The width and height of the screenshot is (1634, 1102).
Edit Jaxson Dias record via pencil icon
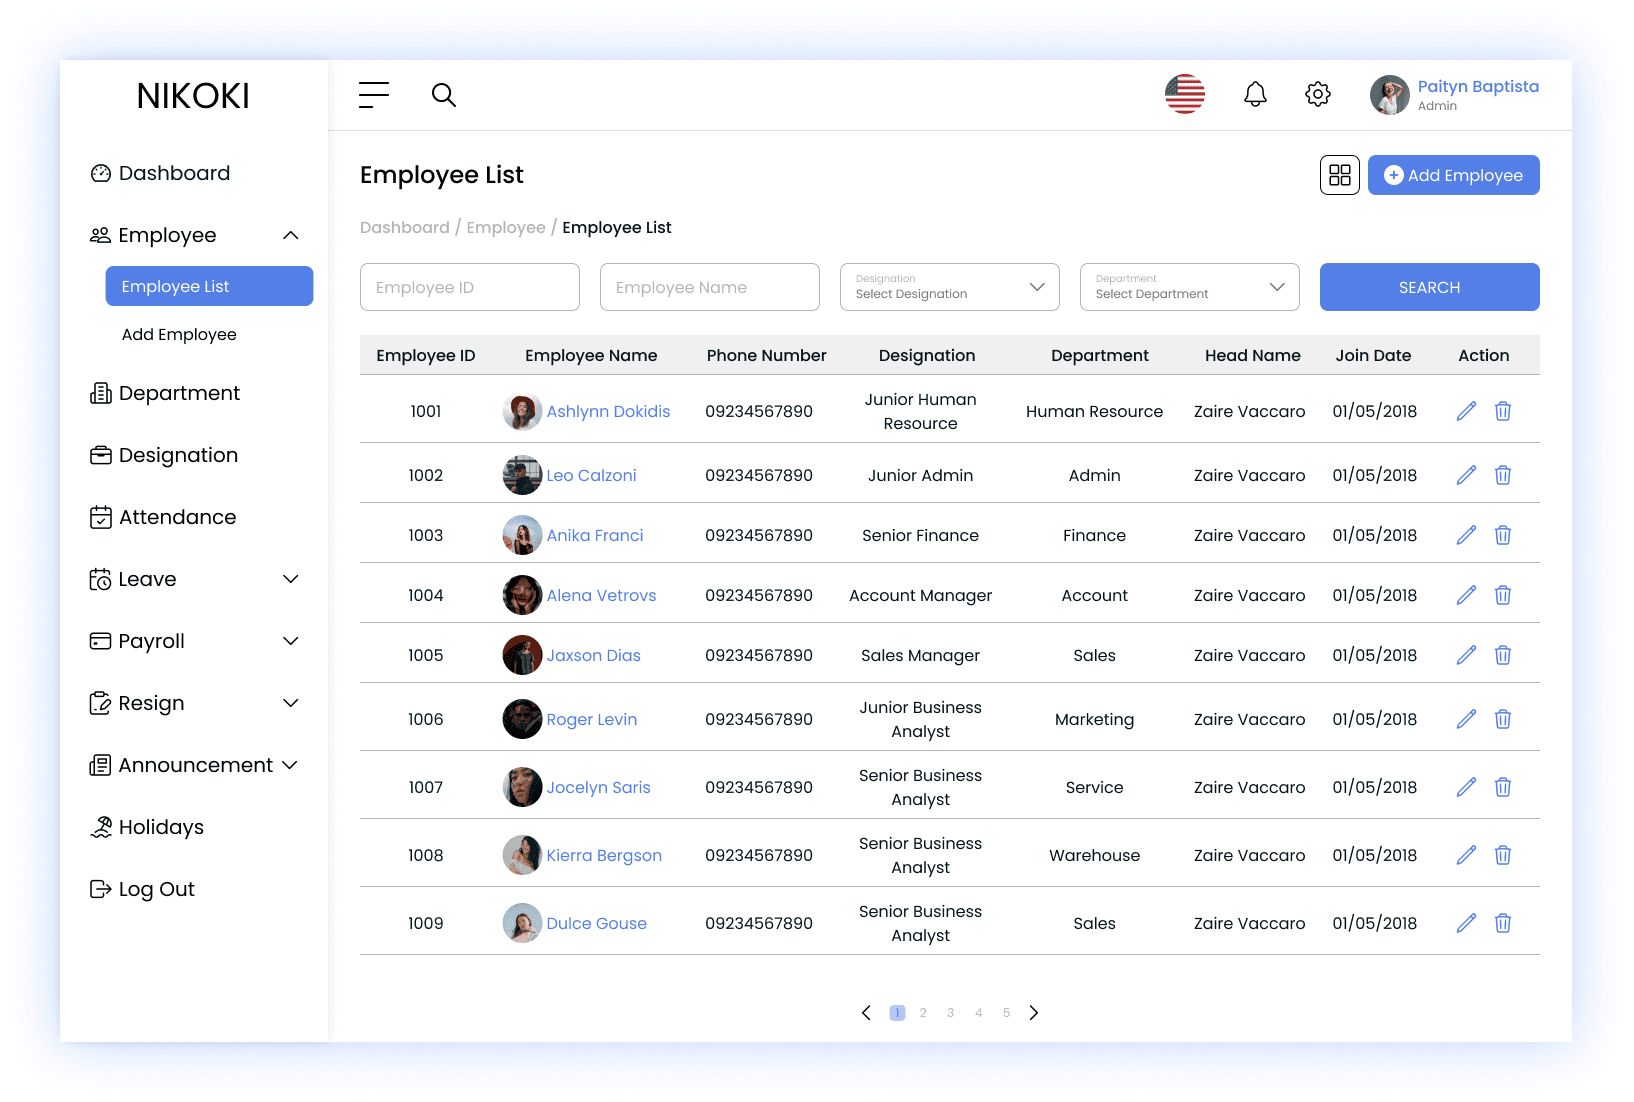pos(1466,655)
